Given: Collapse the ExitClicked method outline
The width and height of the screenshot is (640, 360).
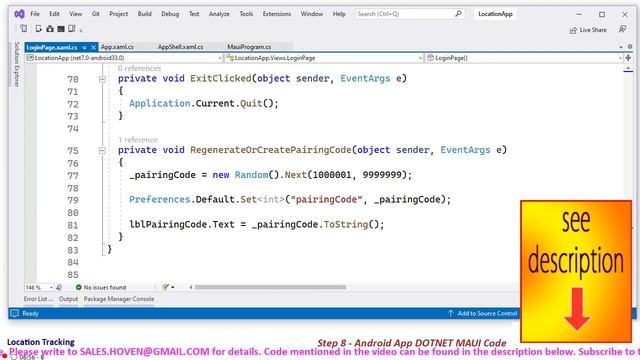Looking at the screenshot, I should (x=102, y=79).
